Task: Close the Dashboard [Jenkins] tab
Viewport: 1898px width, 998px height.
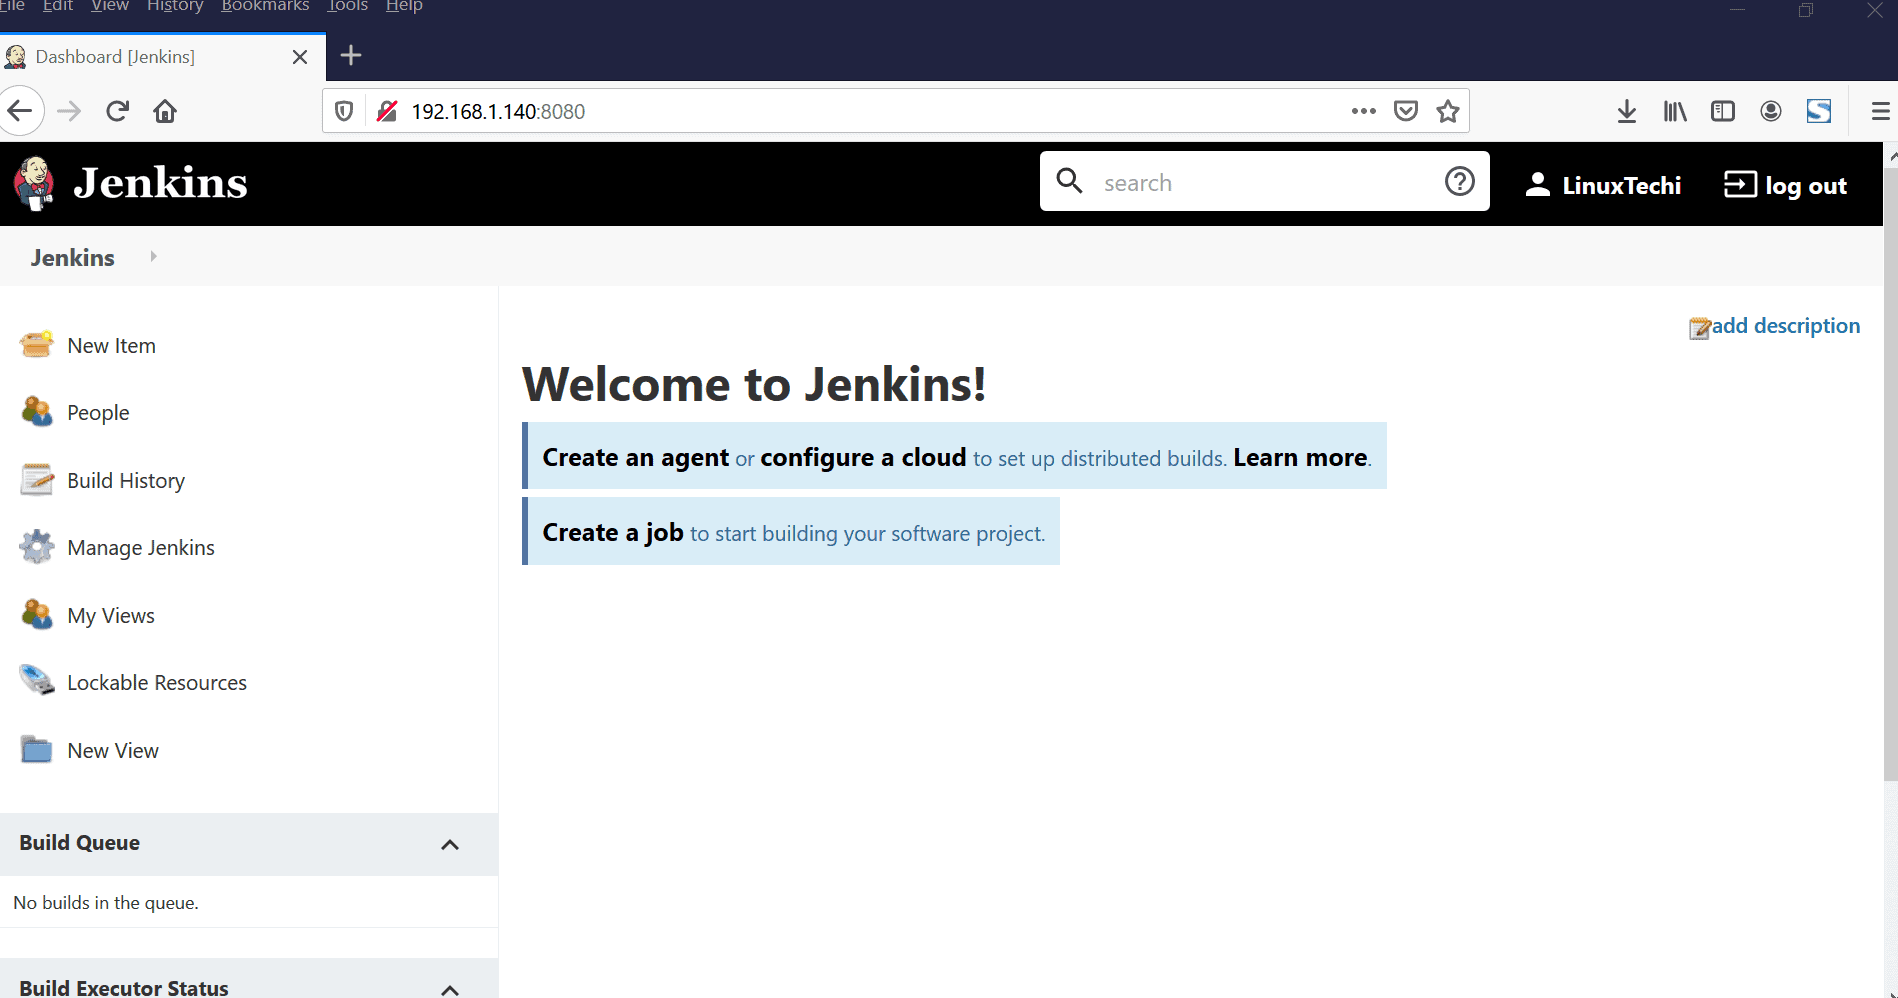Action: [300, 57]
